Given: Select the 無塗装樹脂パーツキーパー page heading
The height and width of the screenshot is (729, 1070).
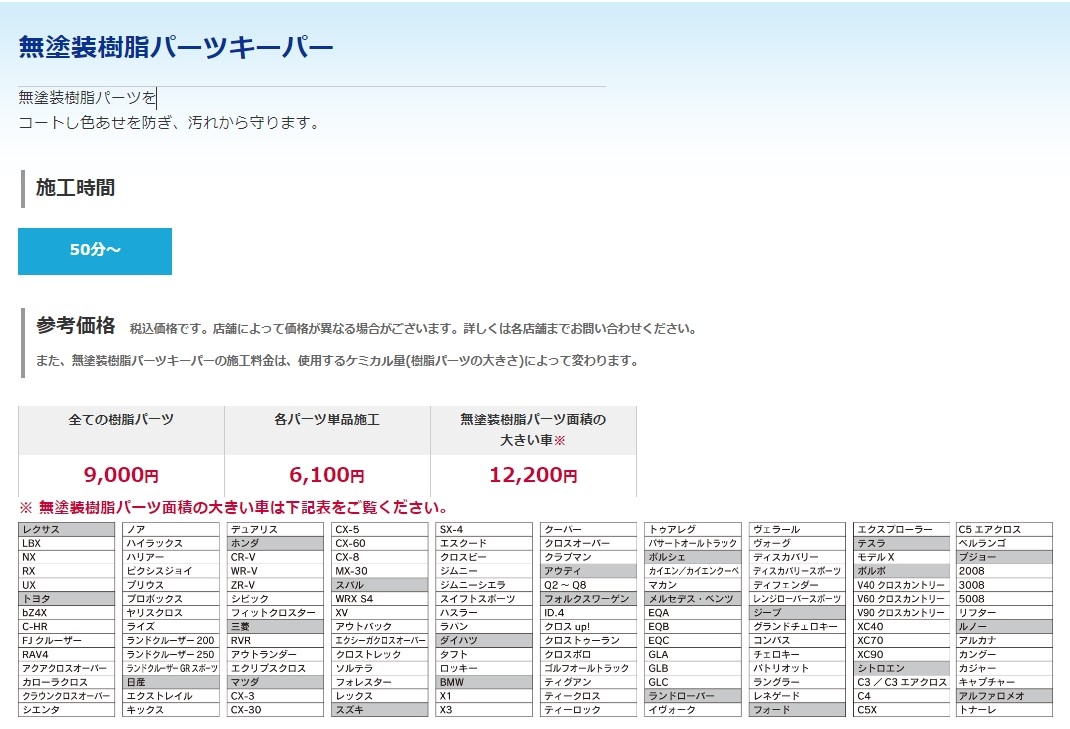Looking at the screenshot, I should point(176,47).
